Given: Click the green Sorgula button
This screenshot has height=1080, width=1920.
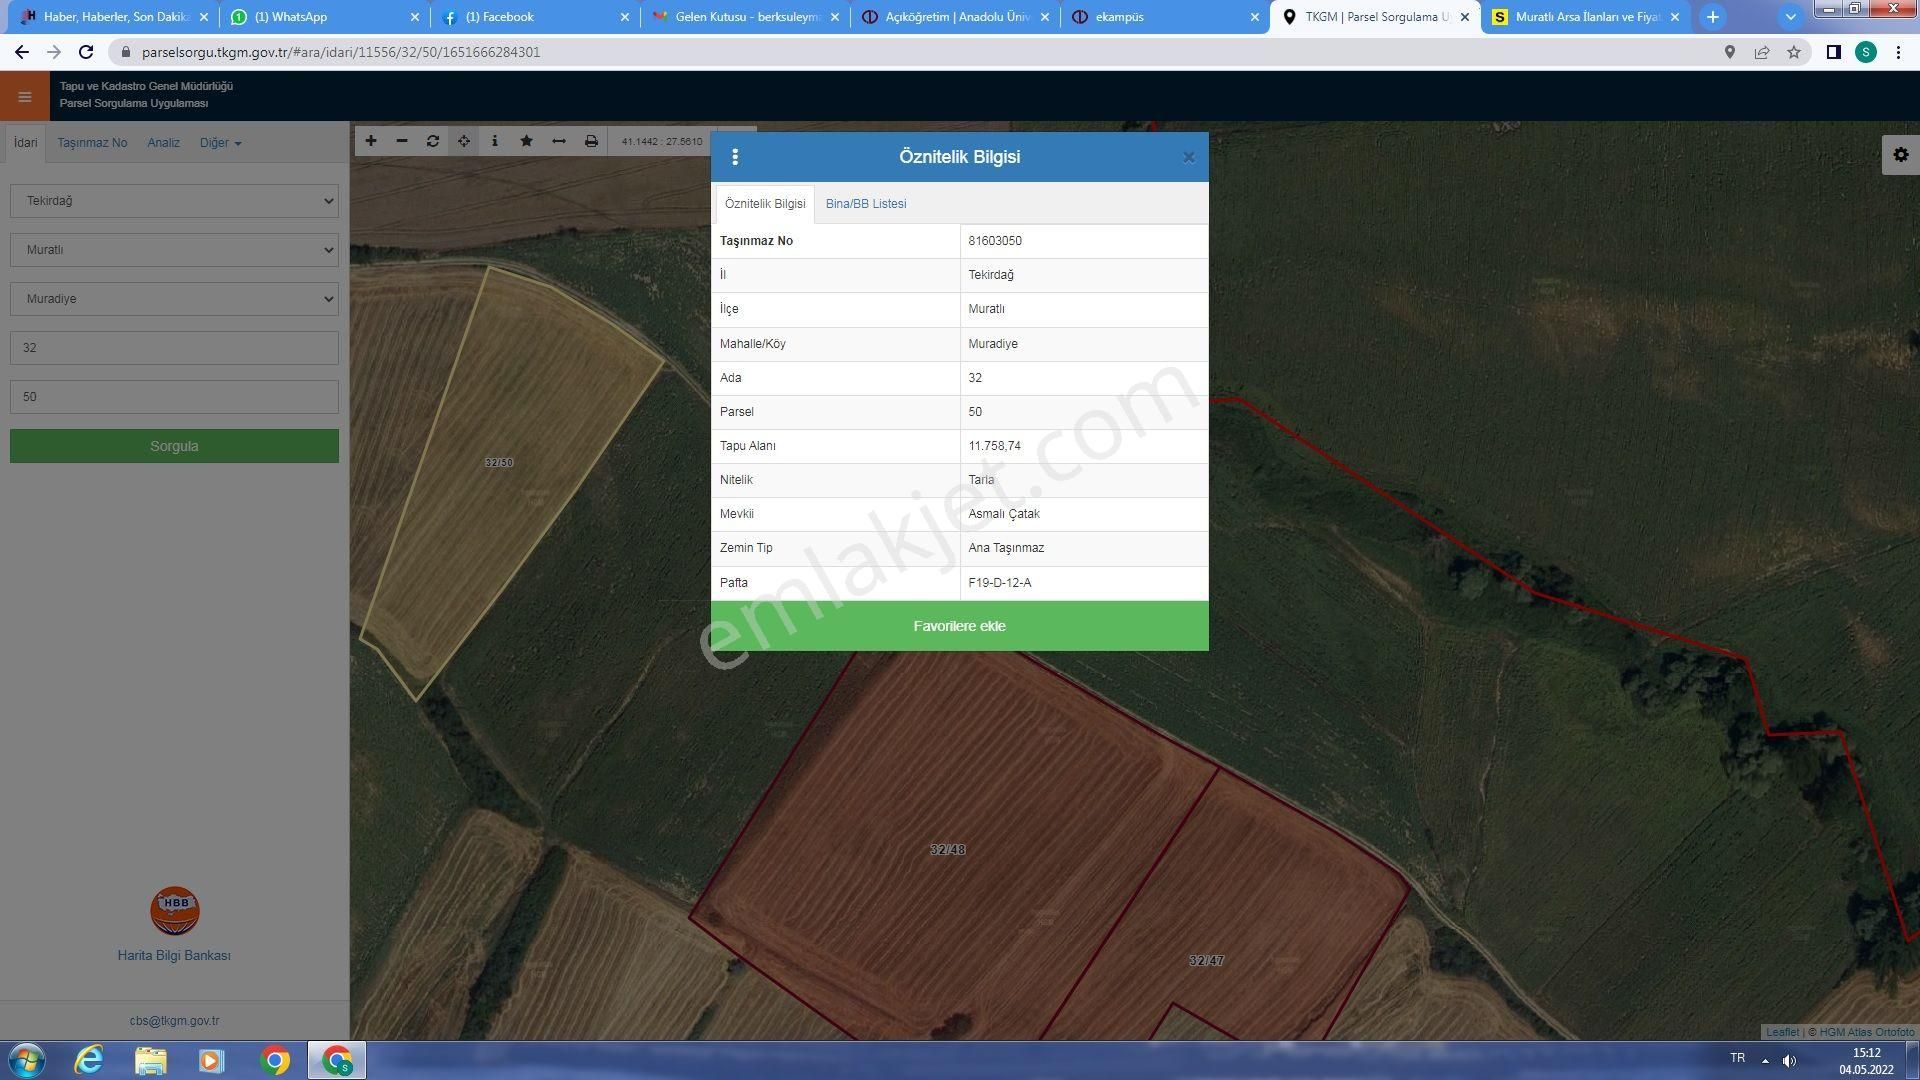Looking at the screenshot, I should tap(174, 446).
